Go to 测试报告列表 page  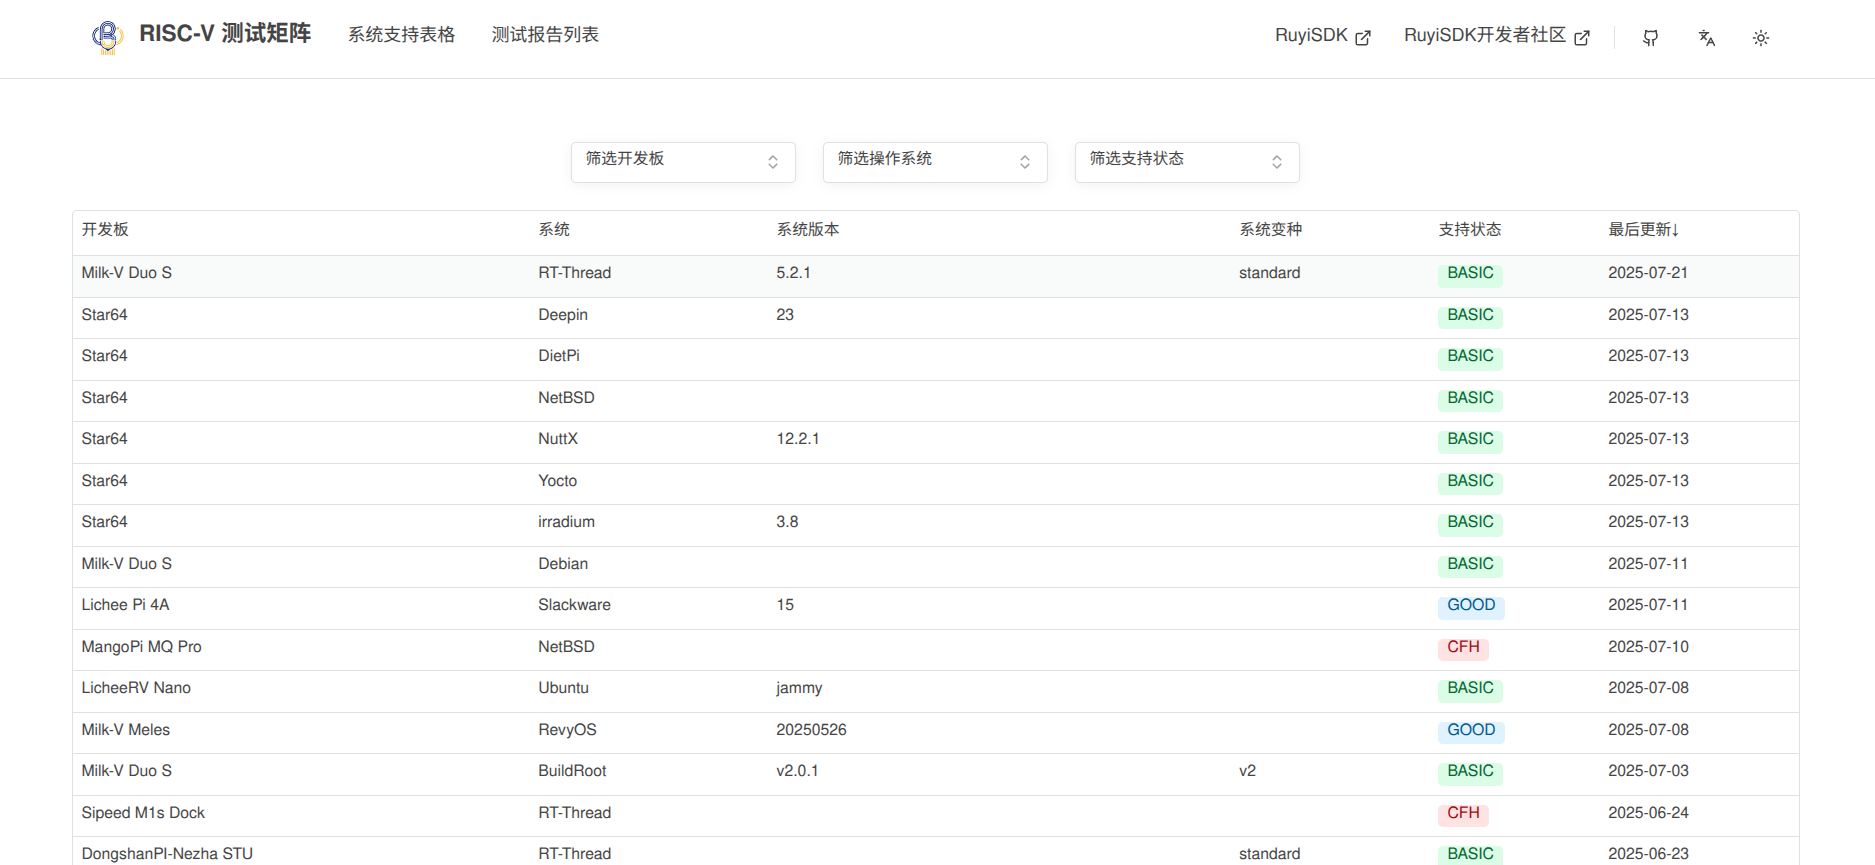click(545, 35)
